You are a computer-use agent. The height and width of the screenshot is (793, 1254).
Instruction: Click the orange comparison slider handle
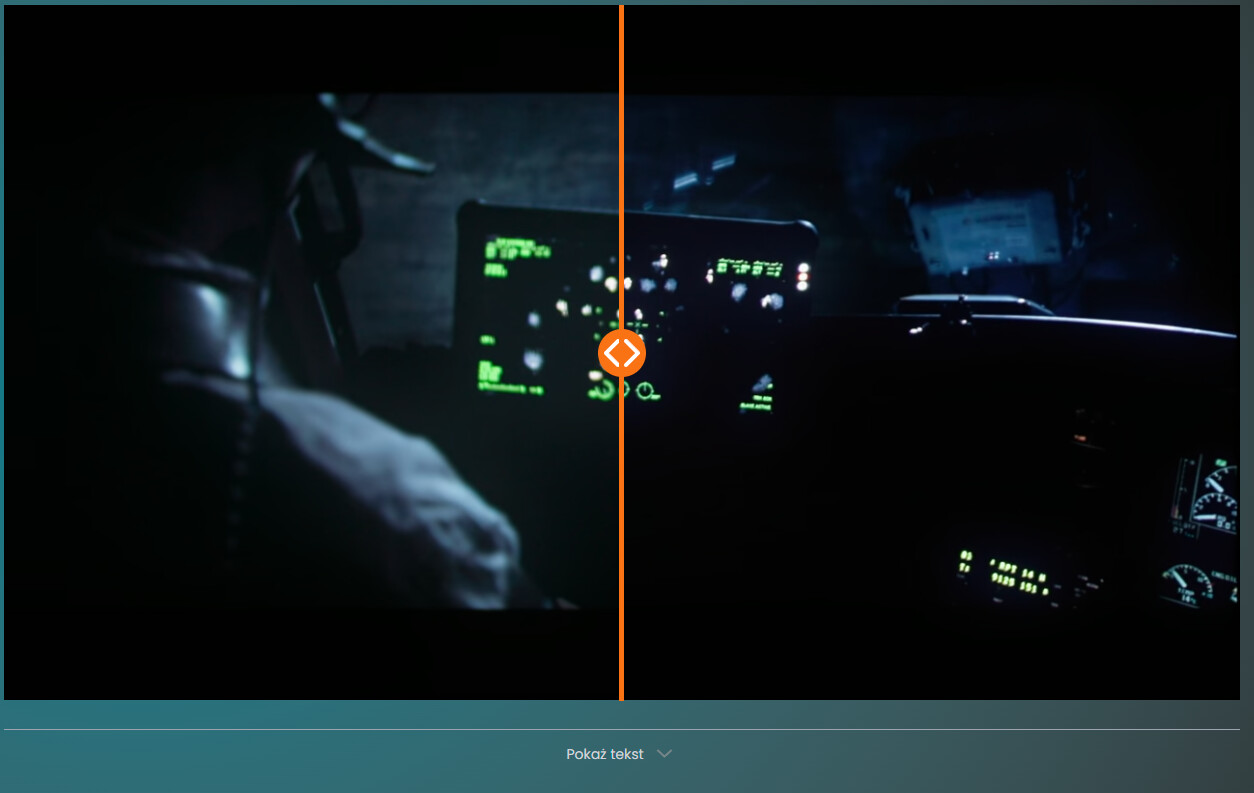pyautogui.click(x=621, y=353)
